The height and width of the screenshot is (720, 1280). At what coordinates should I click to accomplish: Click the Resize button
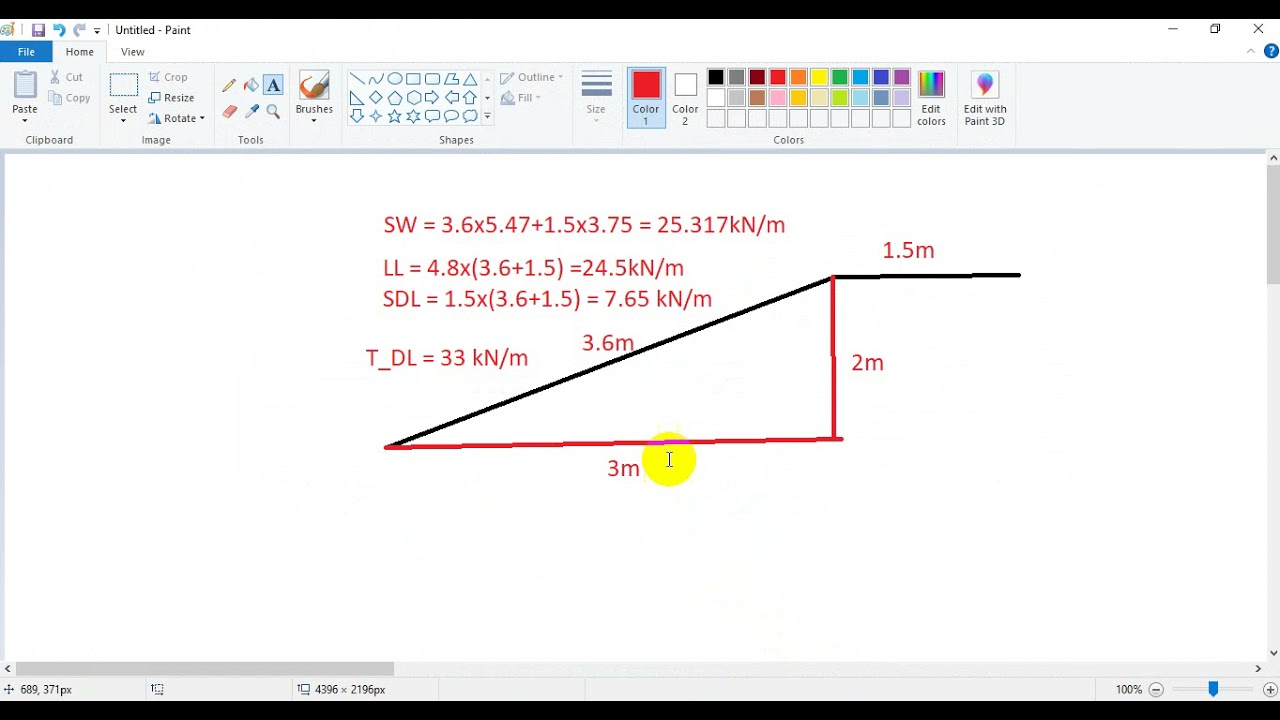[x=171, y=98]
